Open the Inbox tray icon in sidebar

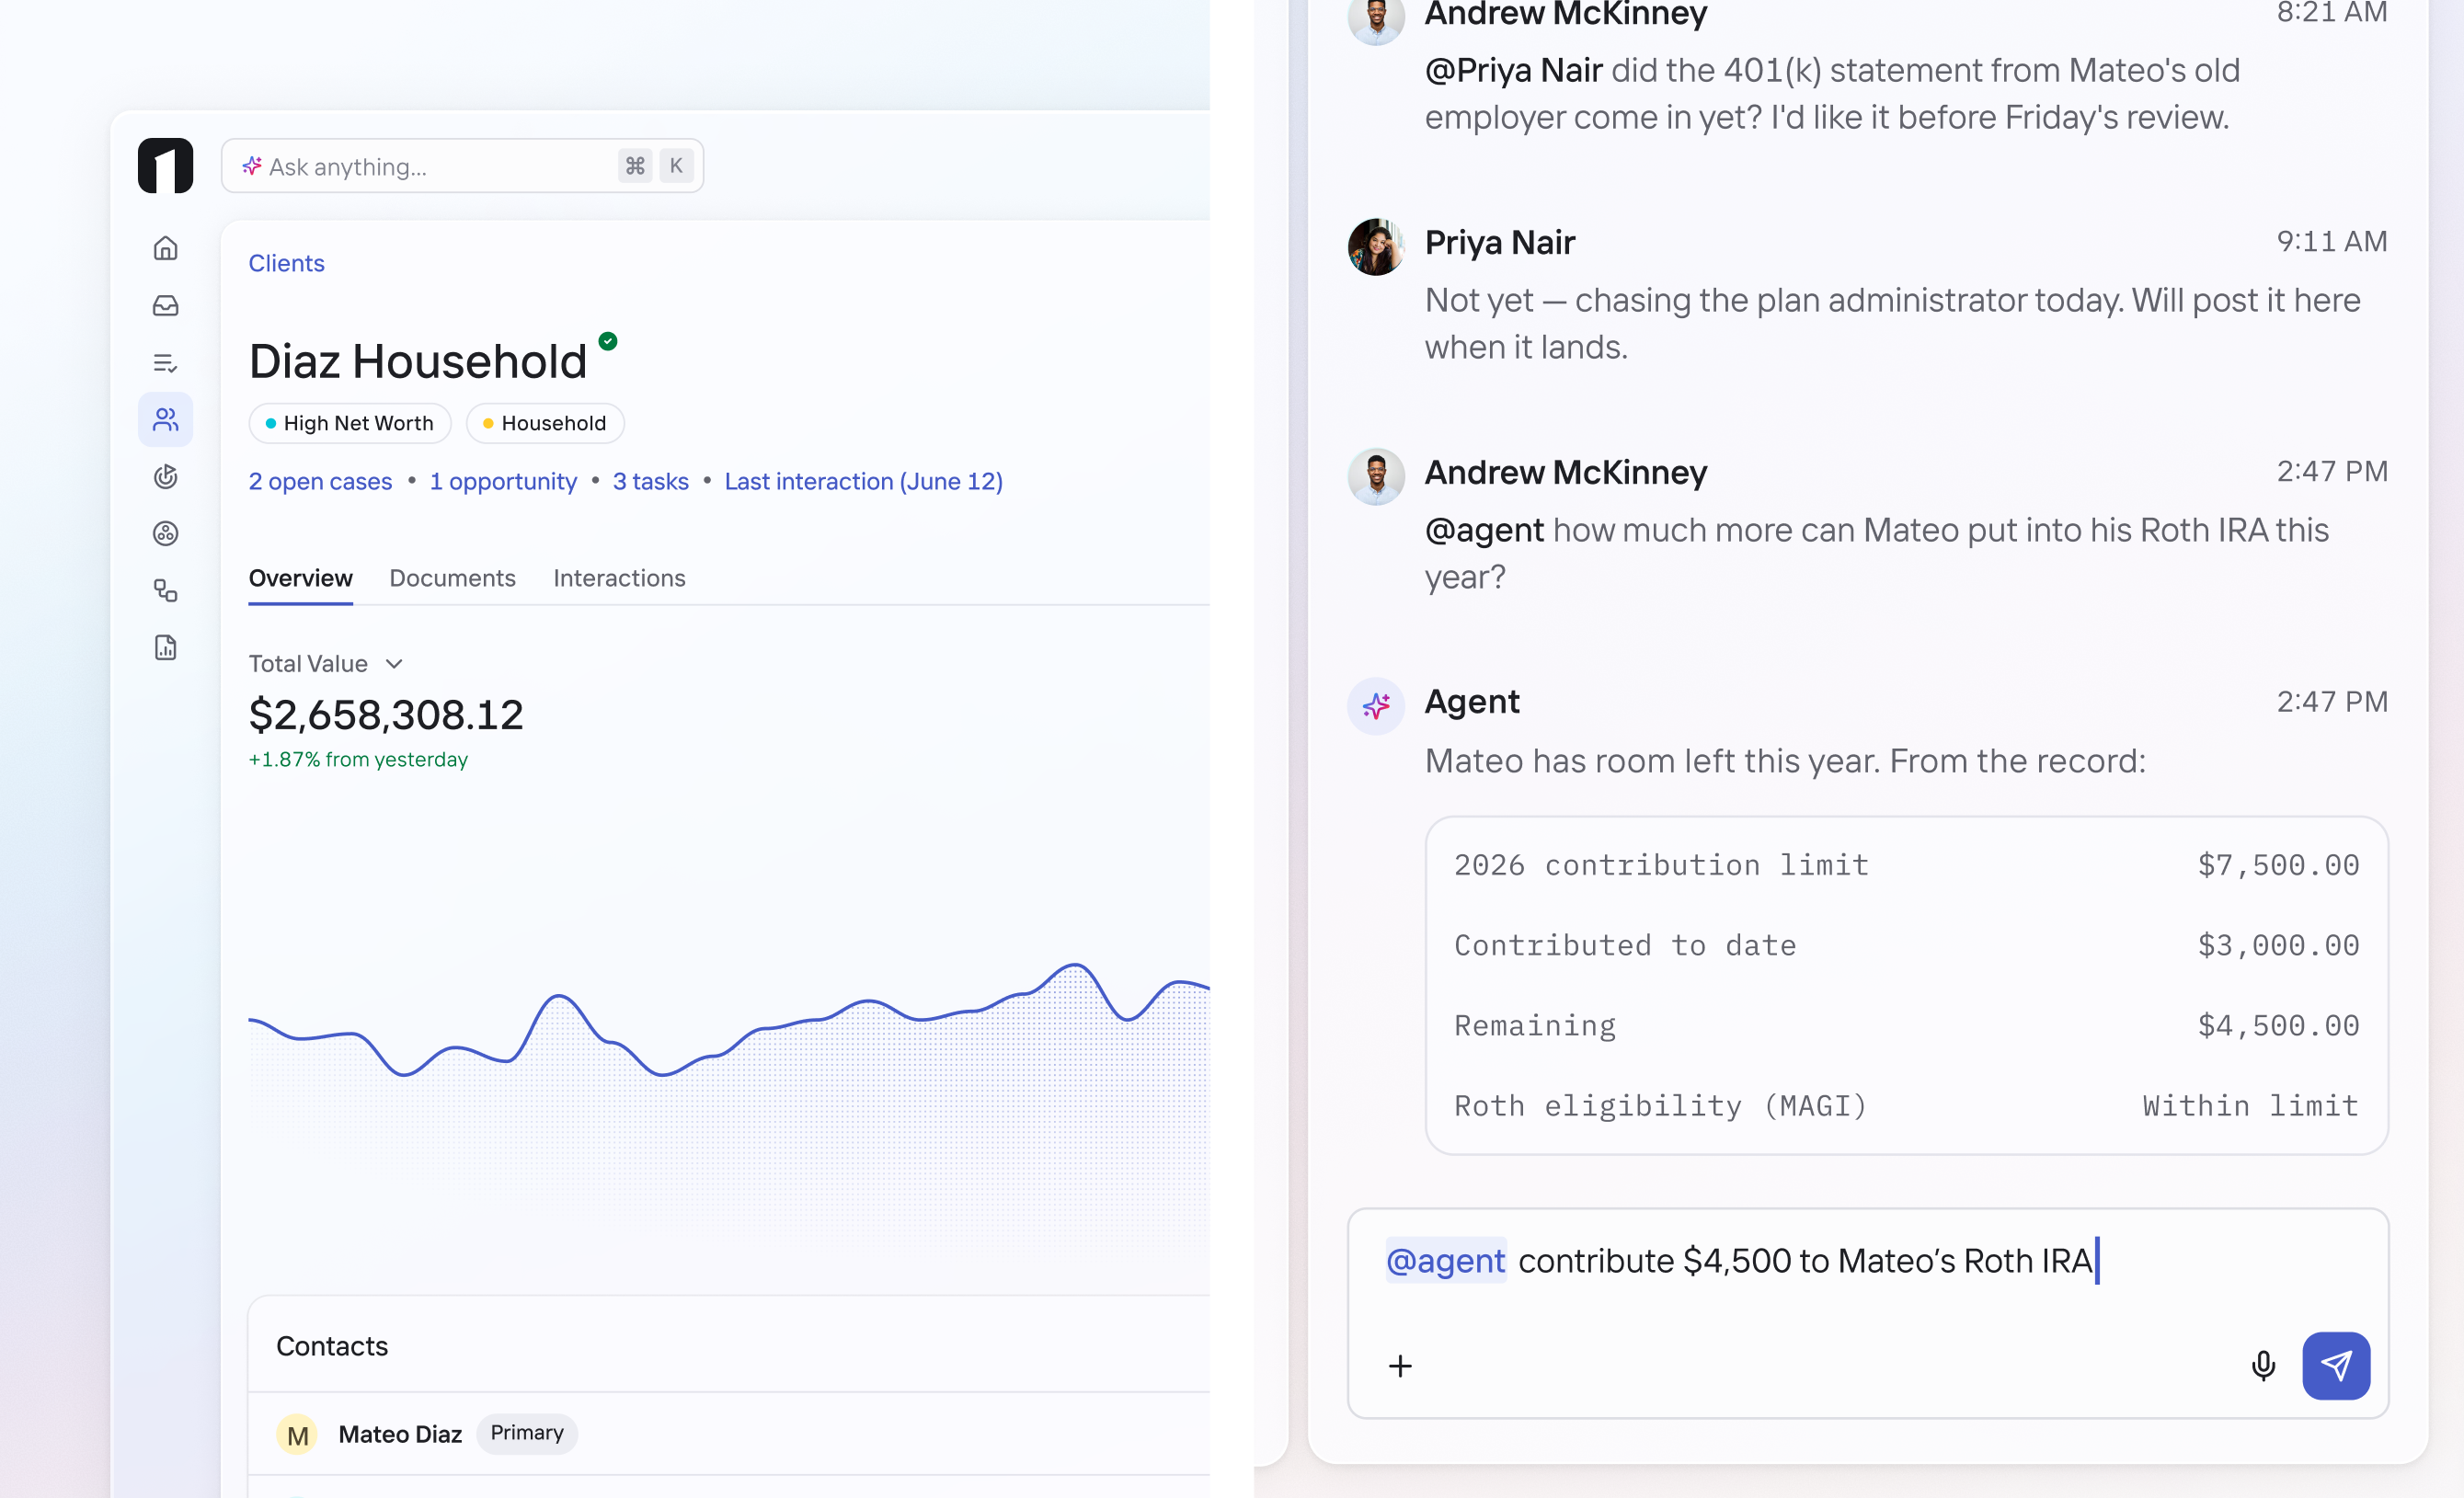[166, 305]
